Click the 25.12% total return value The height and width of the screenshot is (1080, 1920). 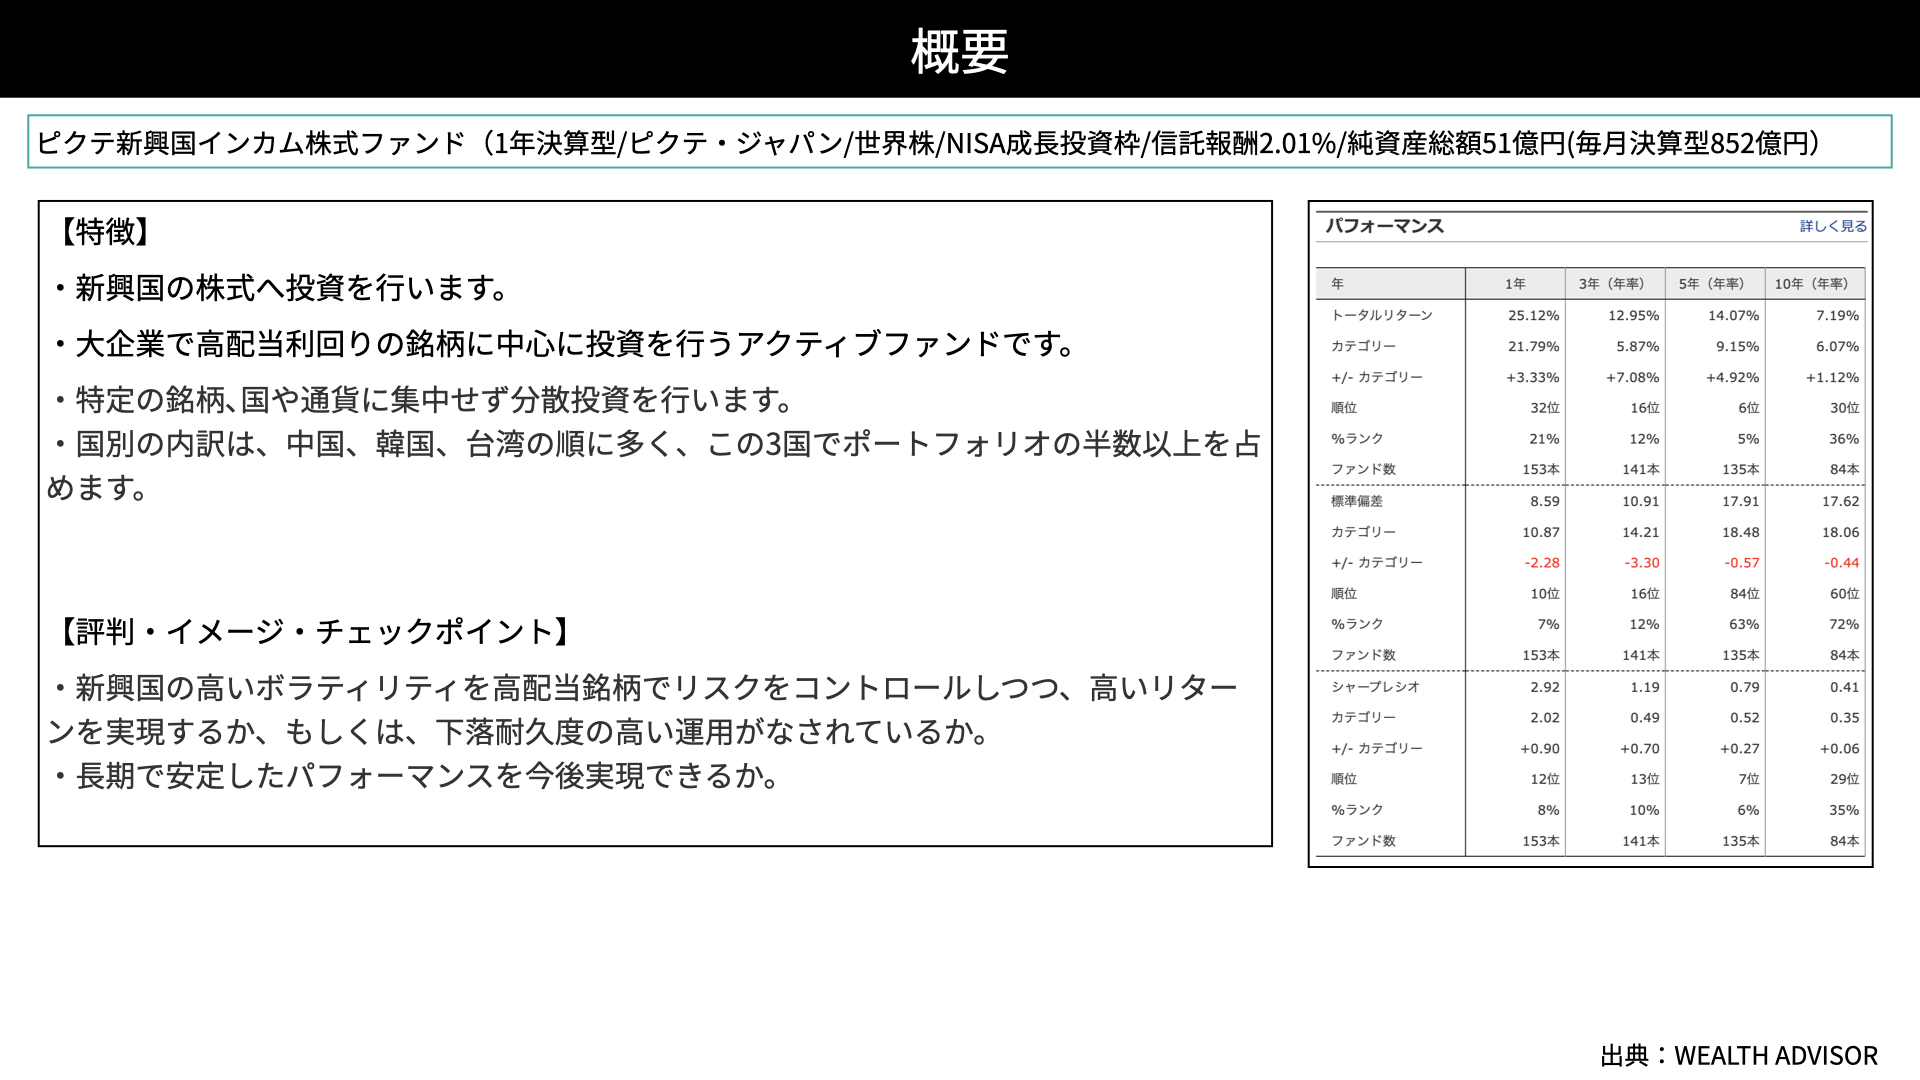click(1534, 315)
